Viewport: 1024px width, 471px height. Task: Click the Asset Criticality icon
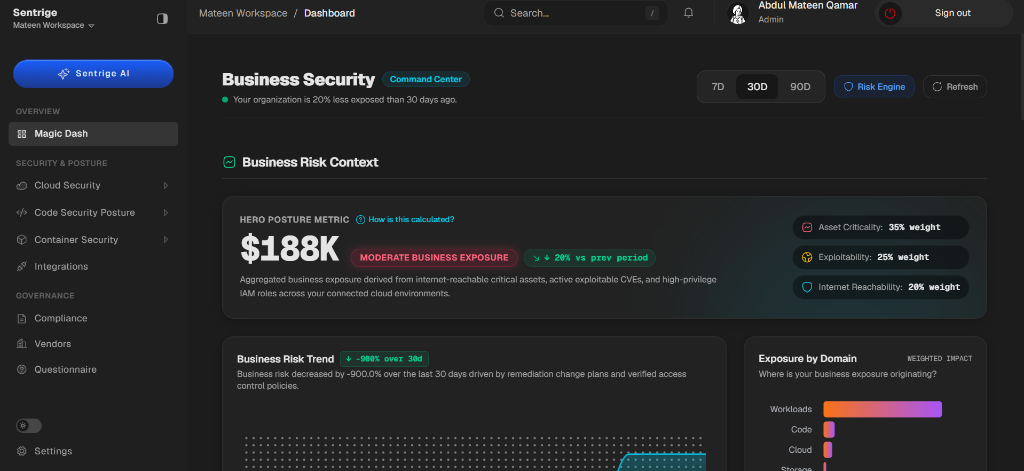pos(807,227)
